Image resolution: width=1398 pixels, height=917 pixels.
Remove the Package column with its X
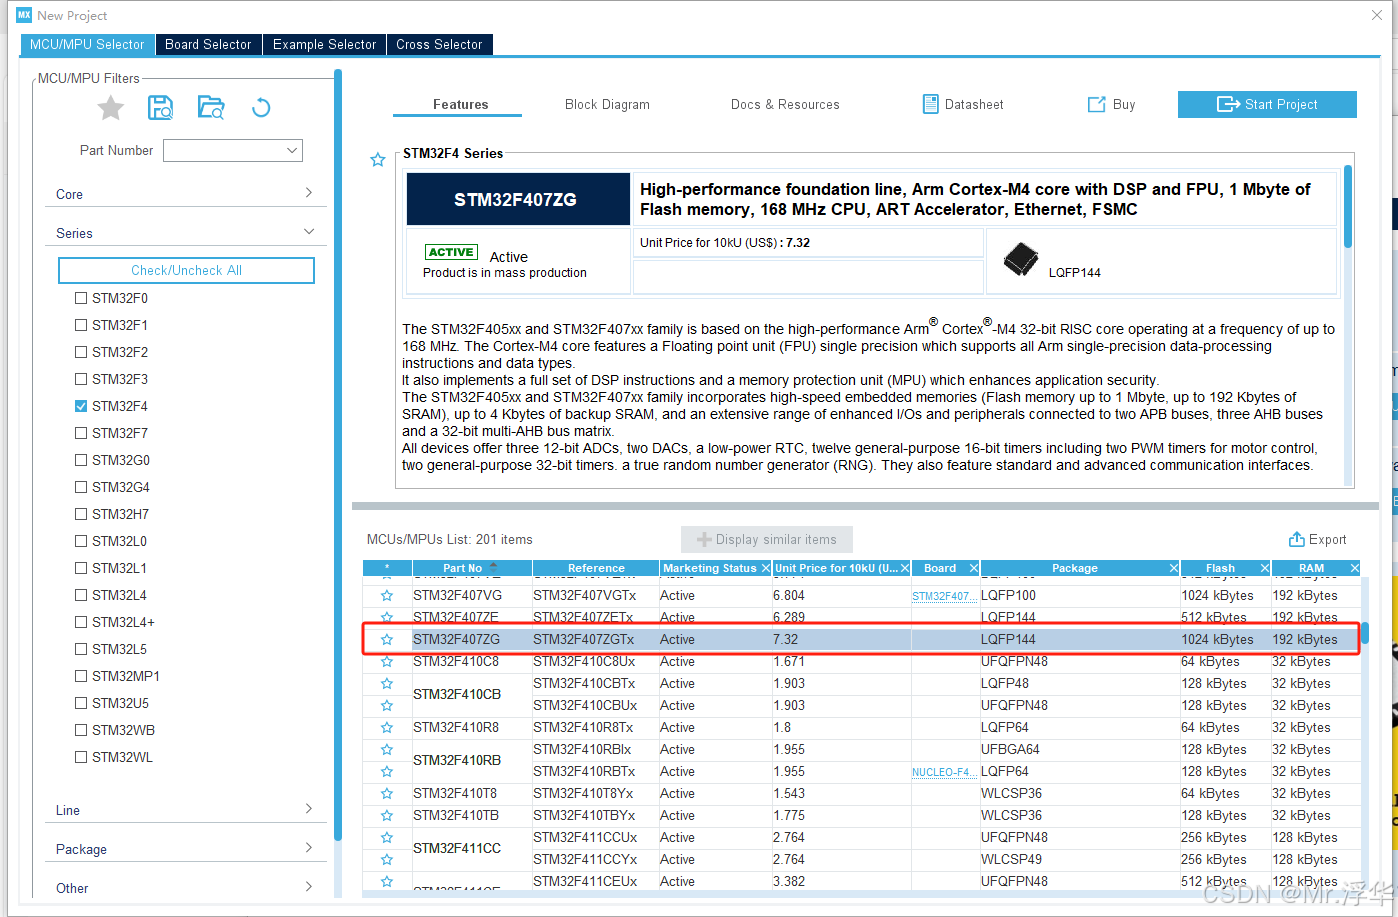point(1174,568)
